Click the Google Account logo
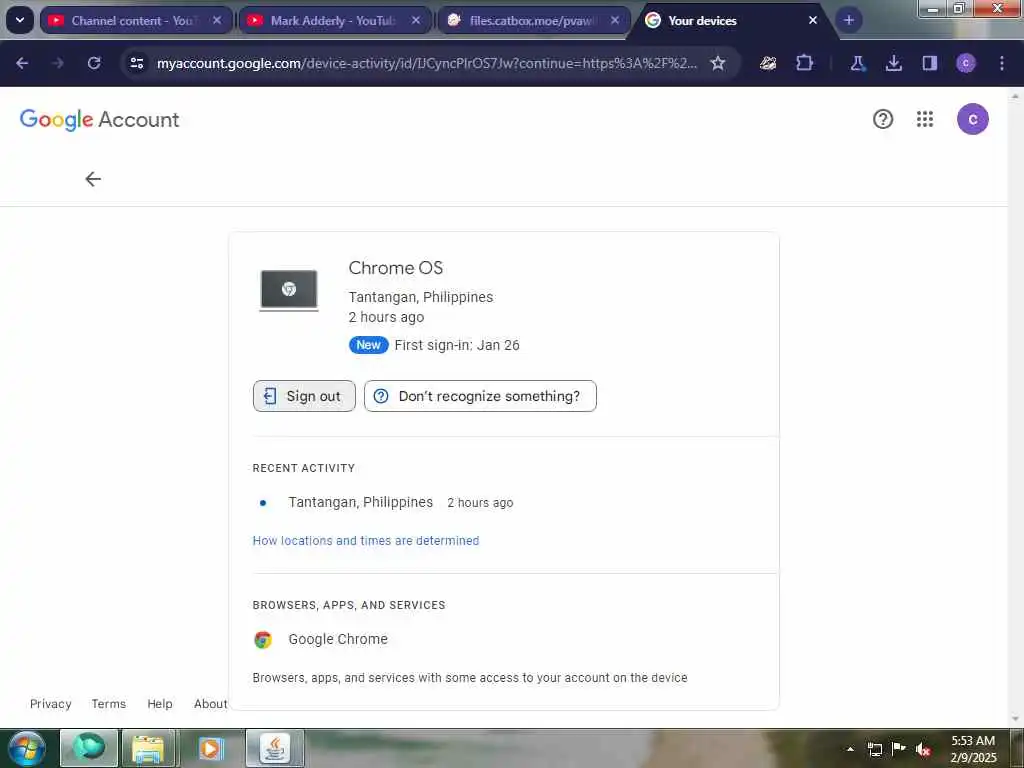This screenshot has height=768, width=1024. click(x=99, y=120)
